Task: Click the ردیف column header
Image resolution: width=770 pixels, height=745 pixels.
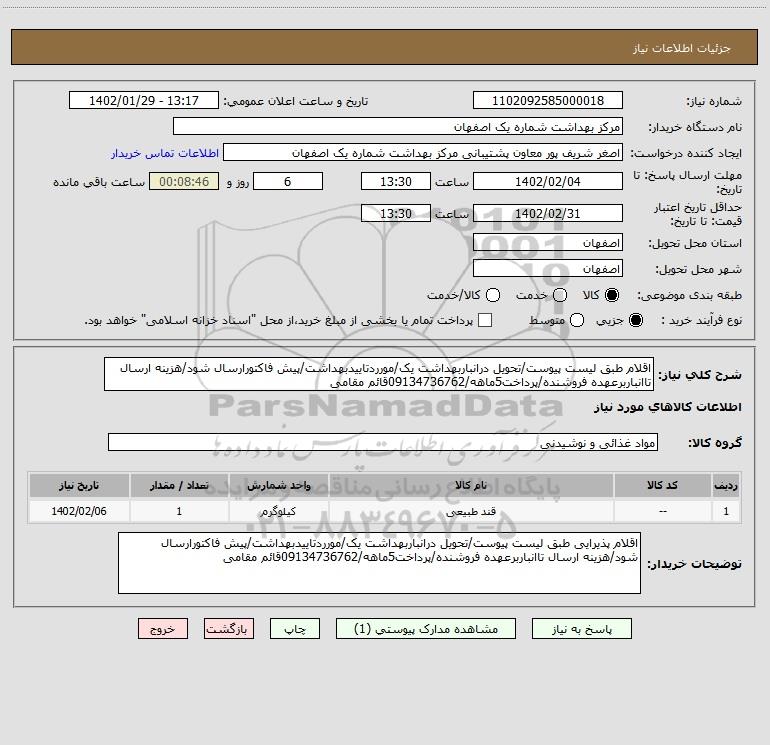Action: (x=726, y=485)
